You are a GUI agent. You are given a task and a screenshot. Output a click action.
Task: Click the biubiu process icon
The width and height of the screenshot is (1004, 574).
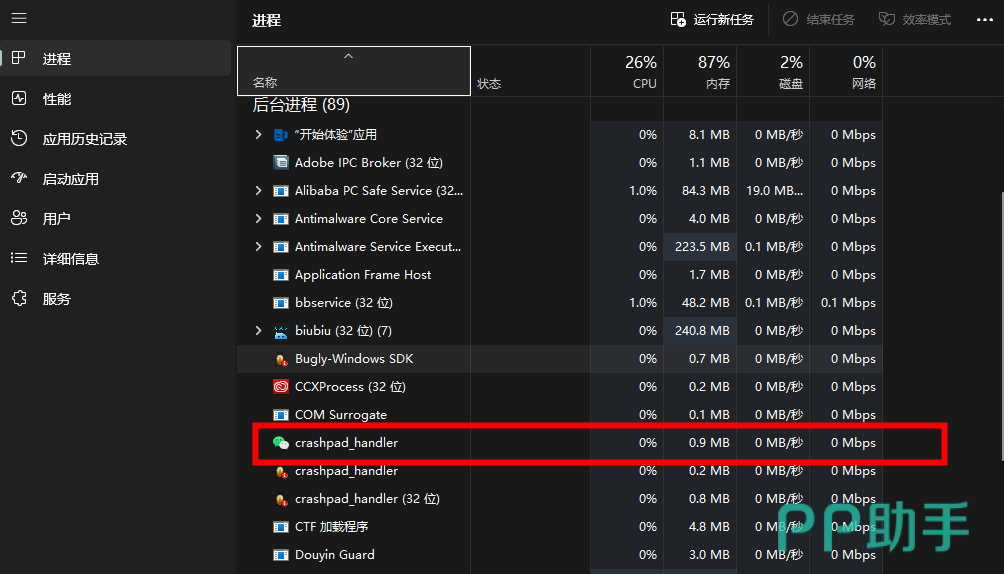tap(280, 331)
